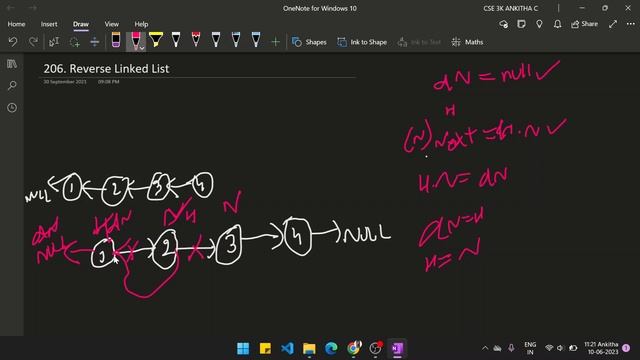Open volume control in system tray
The height and width of the screenshot is (360, 640).
pyautogui.click(x=560, y=348)
